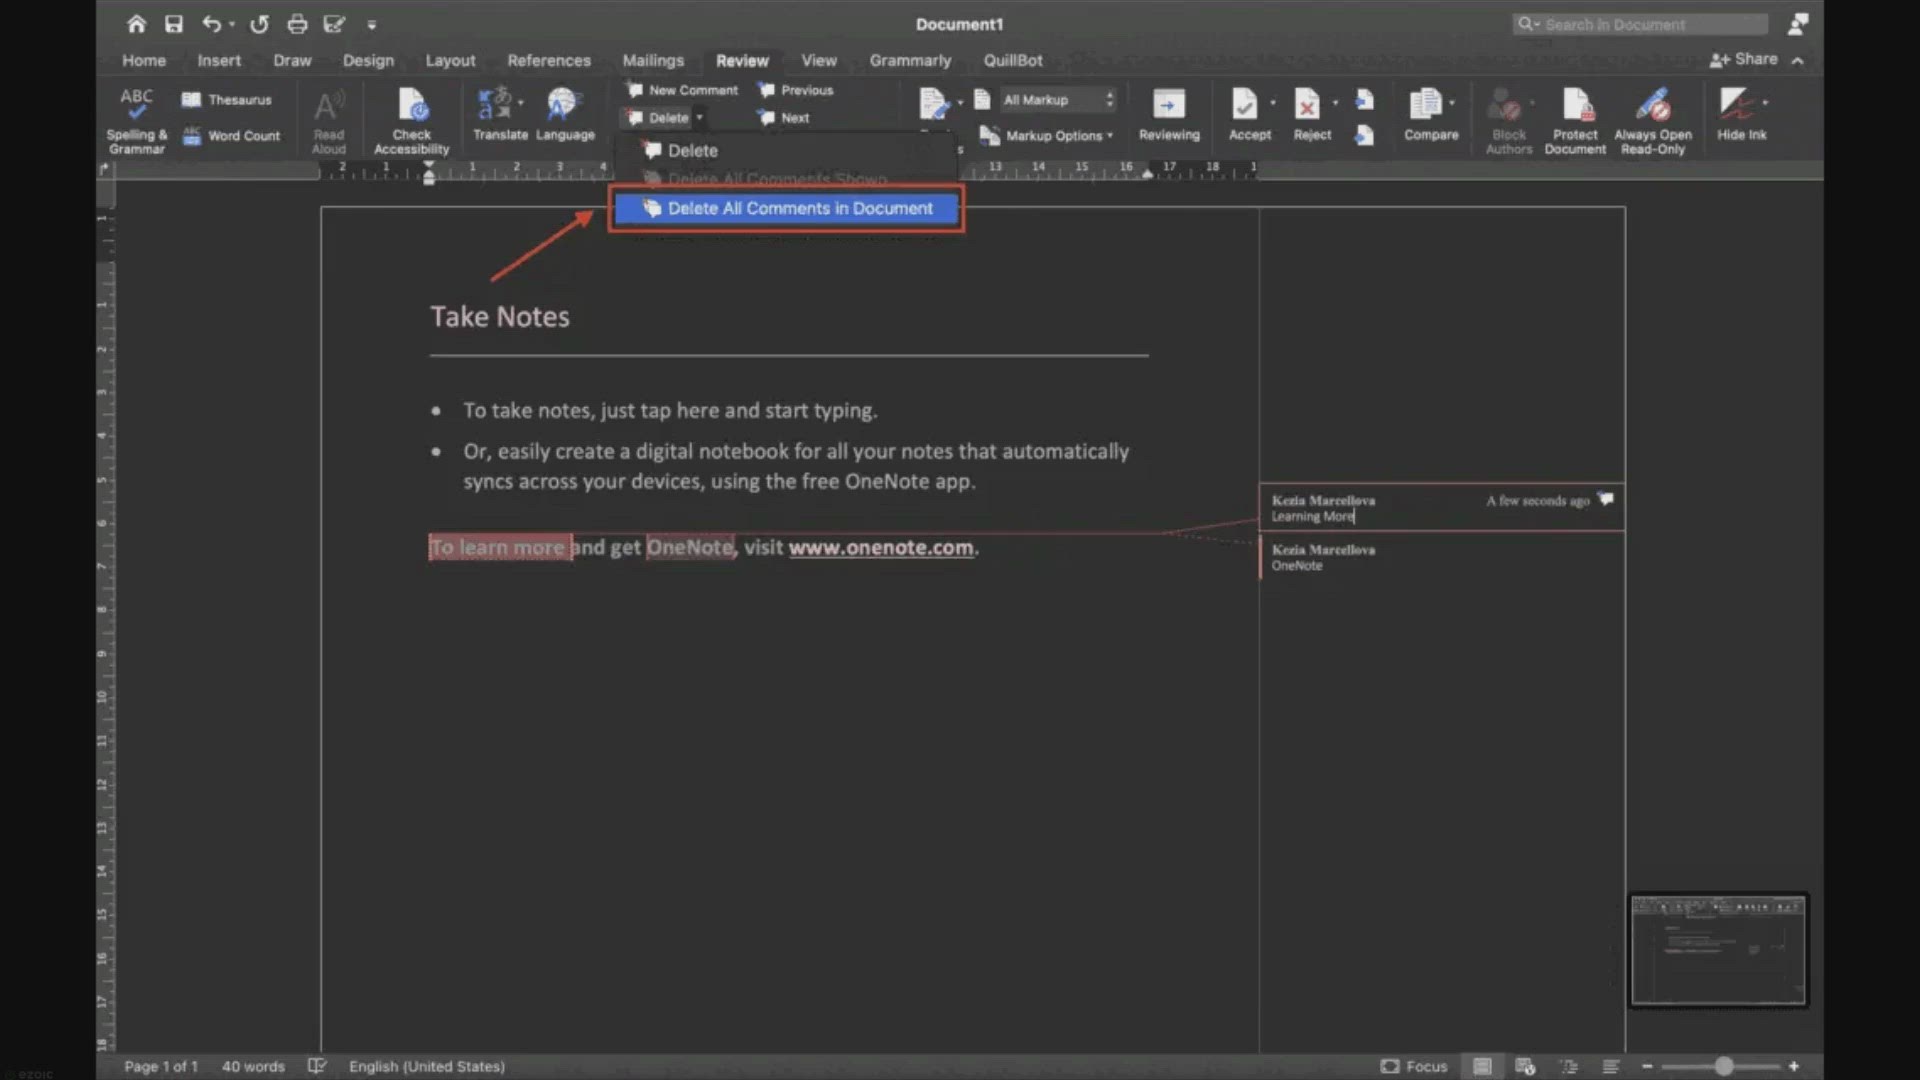1920x1080 pixels.
Task: Toggle Always Open Read-Only
Action: (x=1652, y=106)
